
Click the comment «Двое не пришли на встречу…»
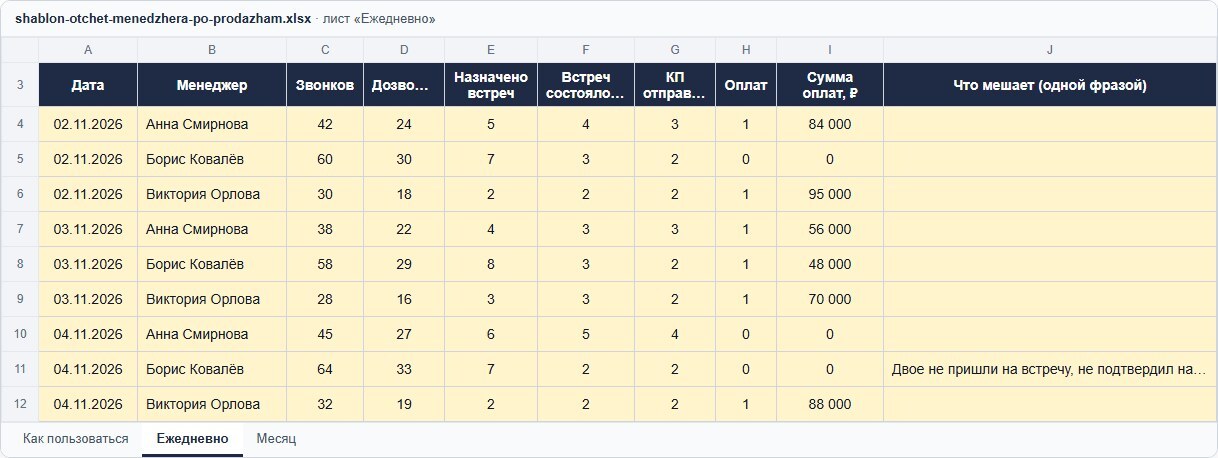tap(1050, 369)
